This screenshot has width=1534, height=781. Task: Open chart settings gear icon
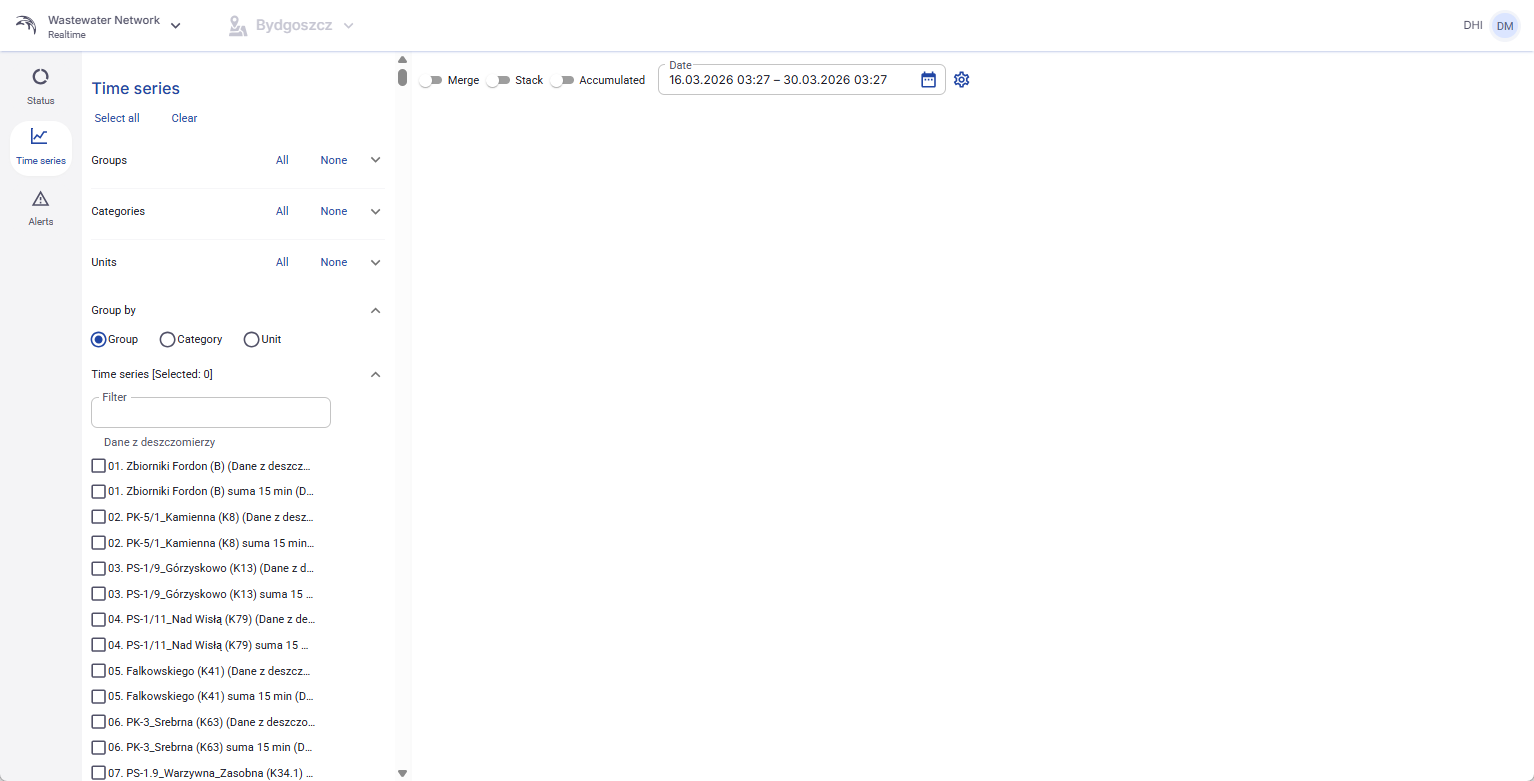(x=962, y=80)
